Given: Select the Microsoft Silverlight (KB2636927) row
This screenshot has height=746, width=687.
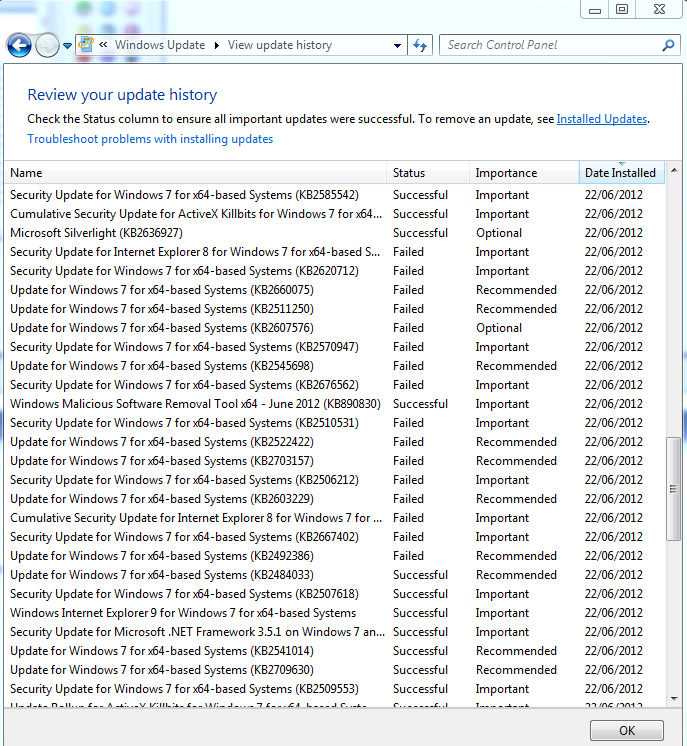Looking at the screenshot, I should click(334, 233).
